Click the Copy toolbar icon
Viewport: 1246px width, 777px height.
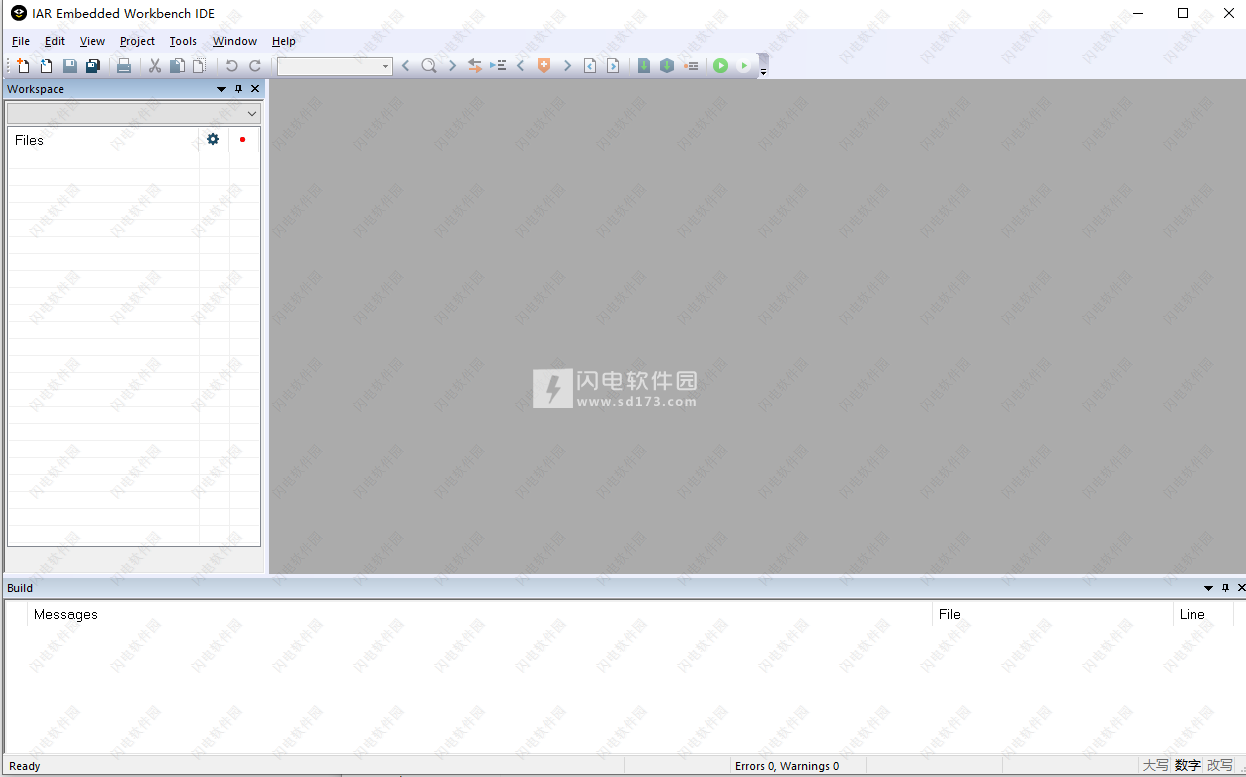tap(177, 66)
